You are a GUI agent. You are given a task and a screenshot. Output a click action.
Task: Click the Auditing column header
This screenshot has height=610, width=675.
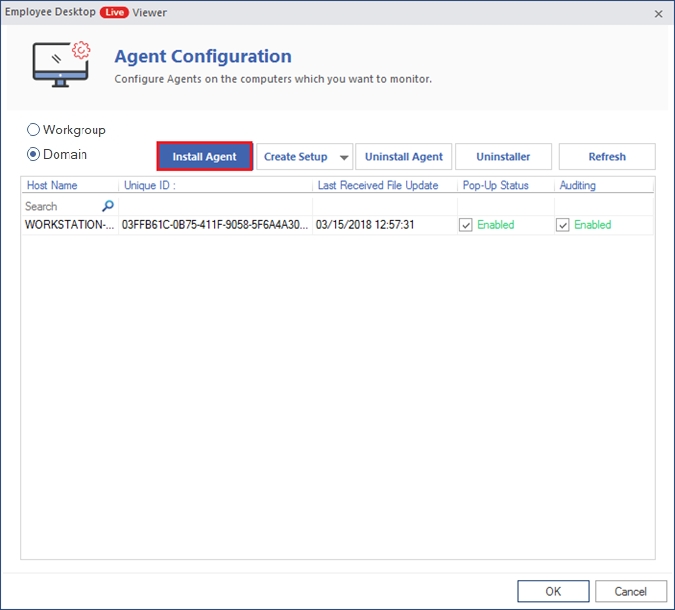(x=578, y=185)
